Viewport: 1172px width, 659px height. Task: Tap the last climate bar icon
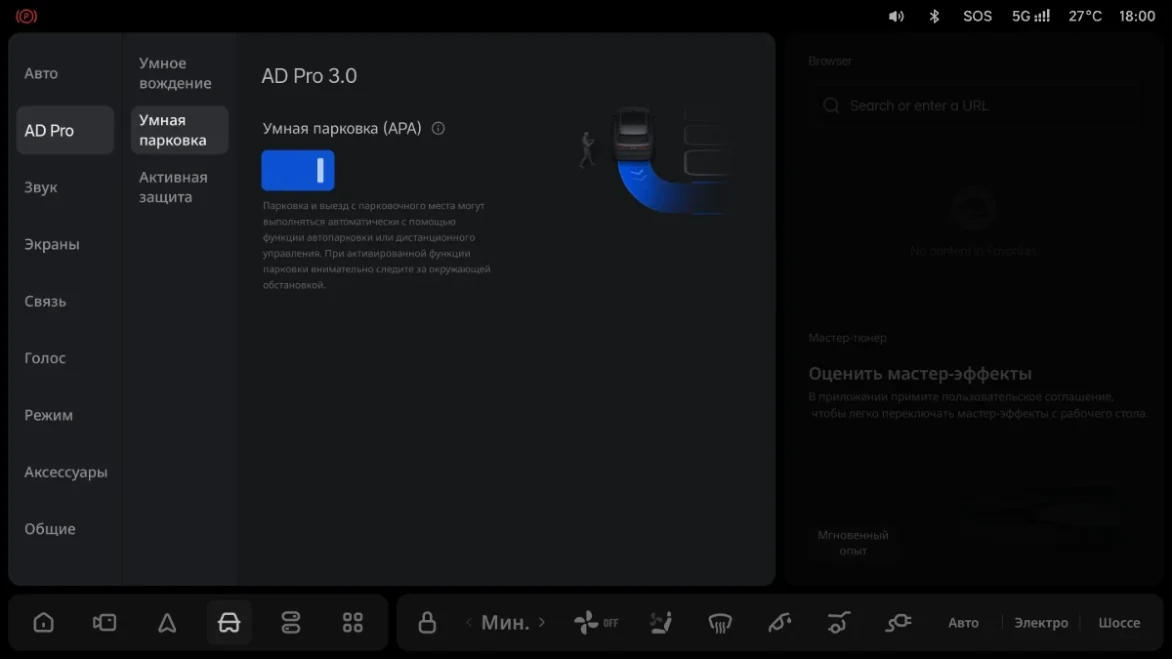(x=898, y=622)
